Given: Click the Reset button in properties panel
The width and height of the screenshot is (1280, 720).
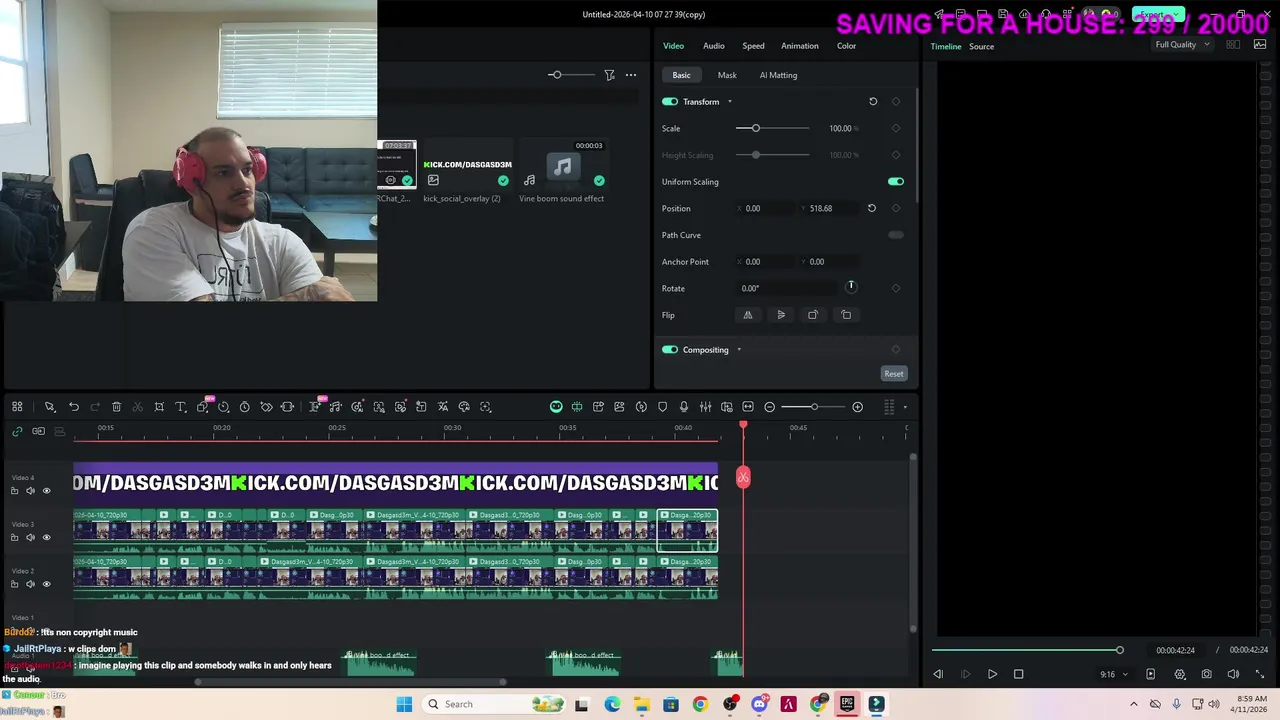Looking at the screenshot, I should 894,374.
